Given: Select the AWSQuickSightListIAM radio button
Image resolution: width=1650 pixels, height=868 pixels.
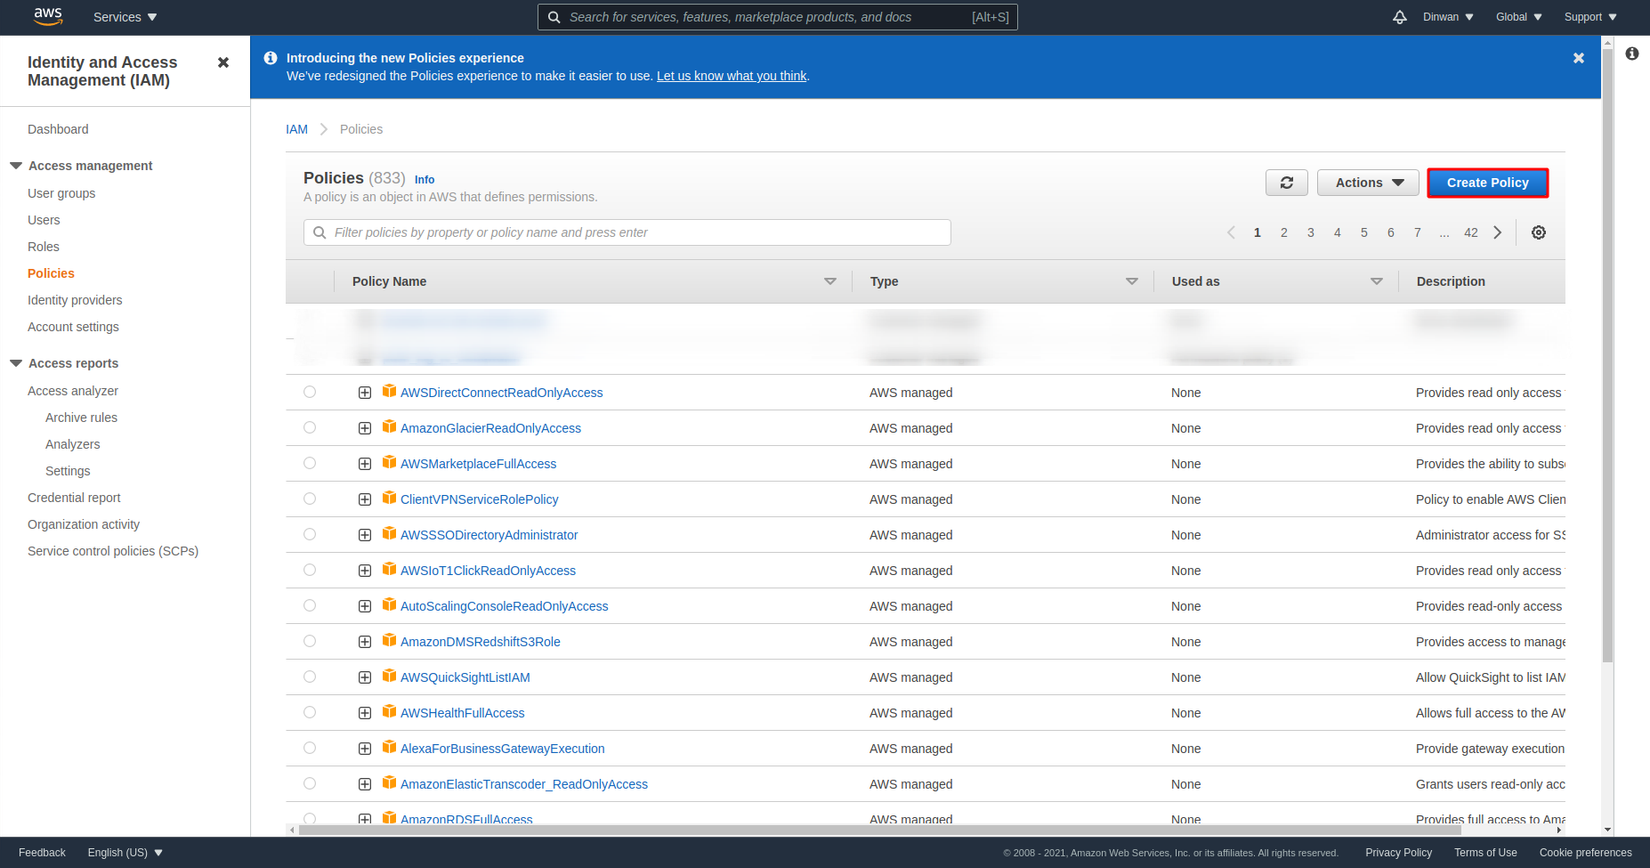Looking at the screenshot, I should 310,677.
